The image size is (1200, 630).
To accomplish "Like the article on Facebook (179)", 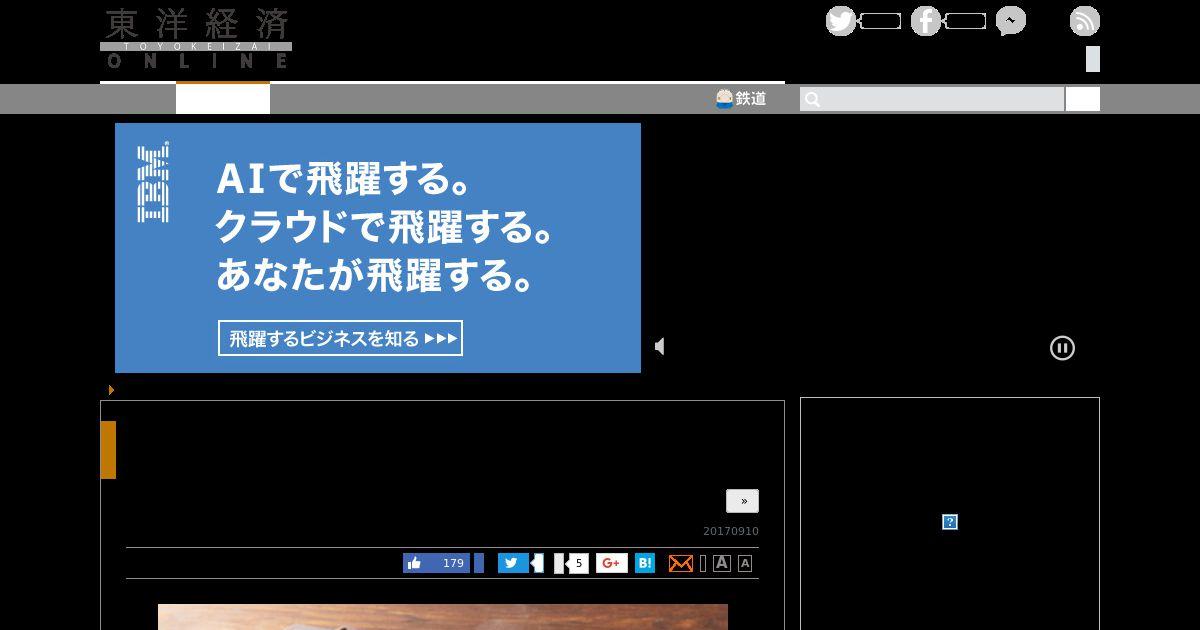I will click(436, 563).
